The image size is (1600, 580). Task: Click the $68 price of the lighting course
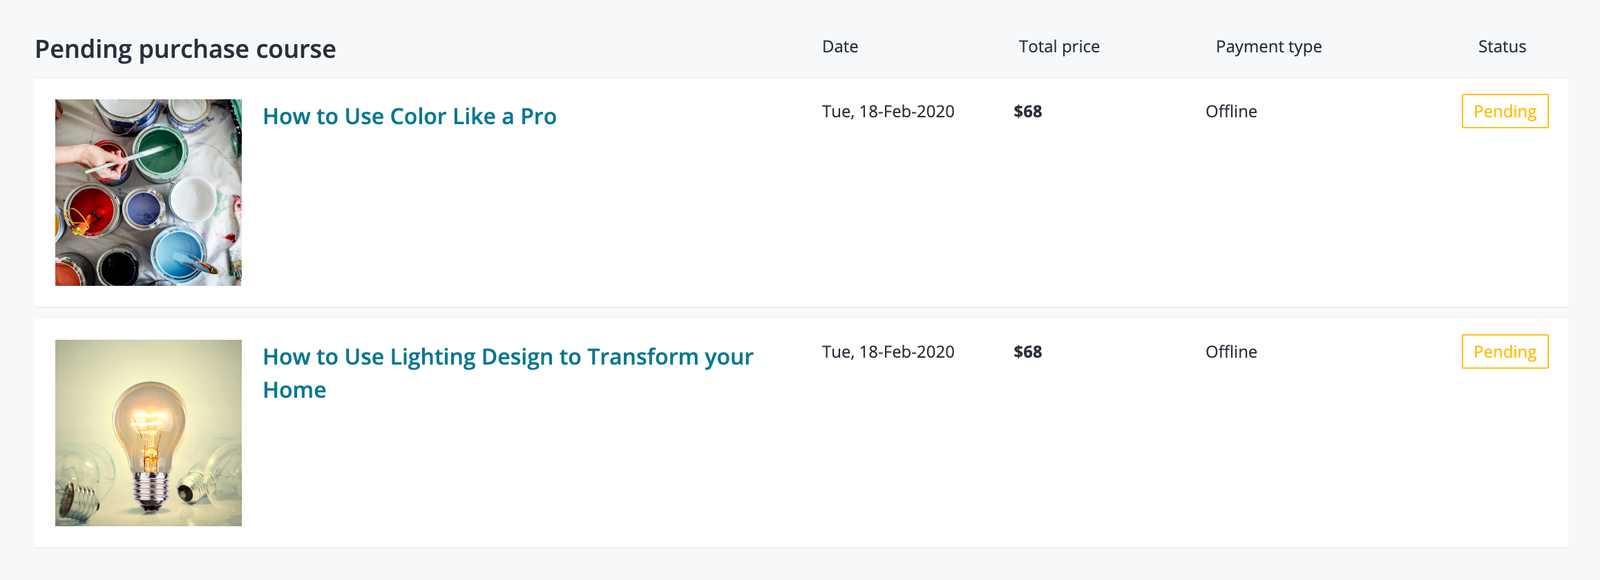pyautogui.click(x=1028, y=352)
